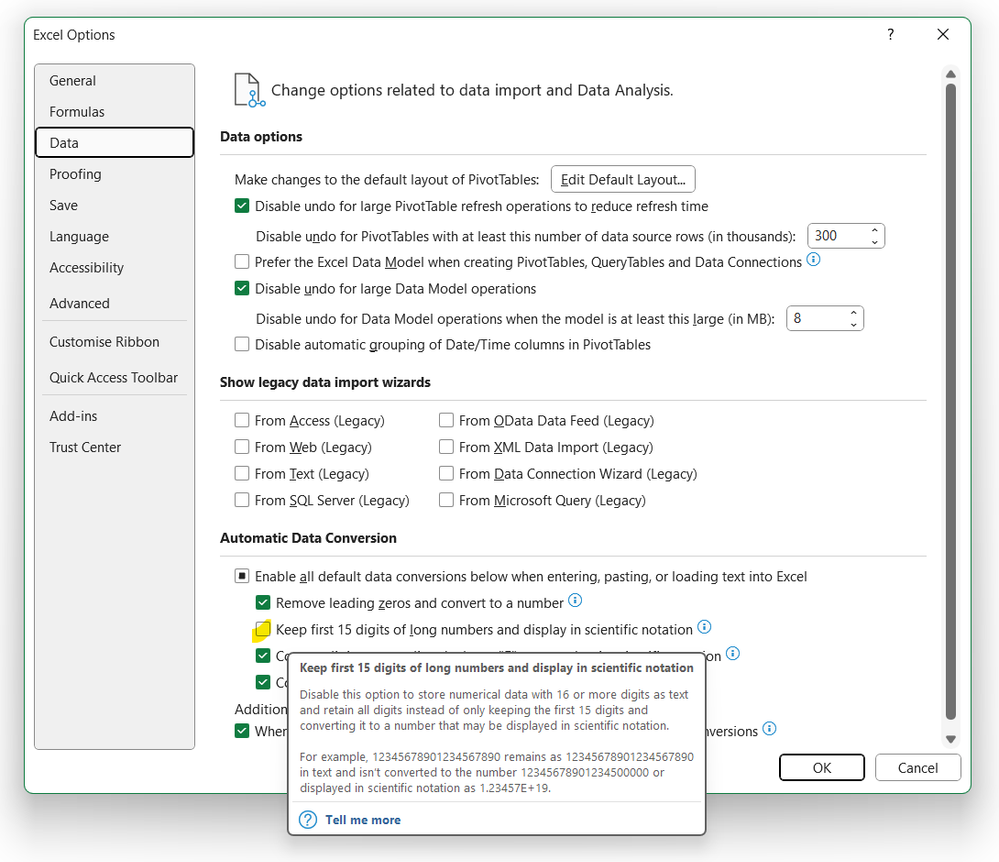The width and height of the screenshot is (999, 862).
Task: Open the Accessibility options category
Action: tap(115, 268)
